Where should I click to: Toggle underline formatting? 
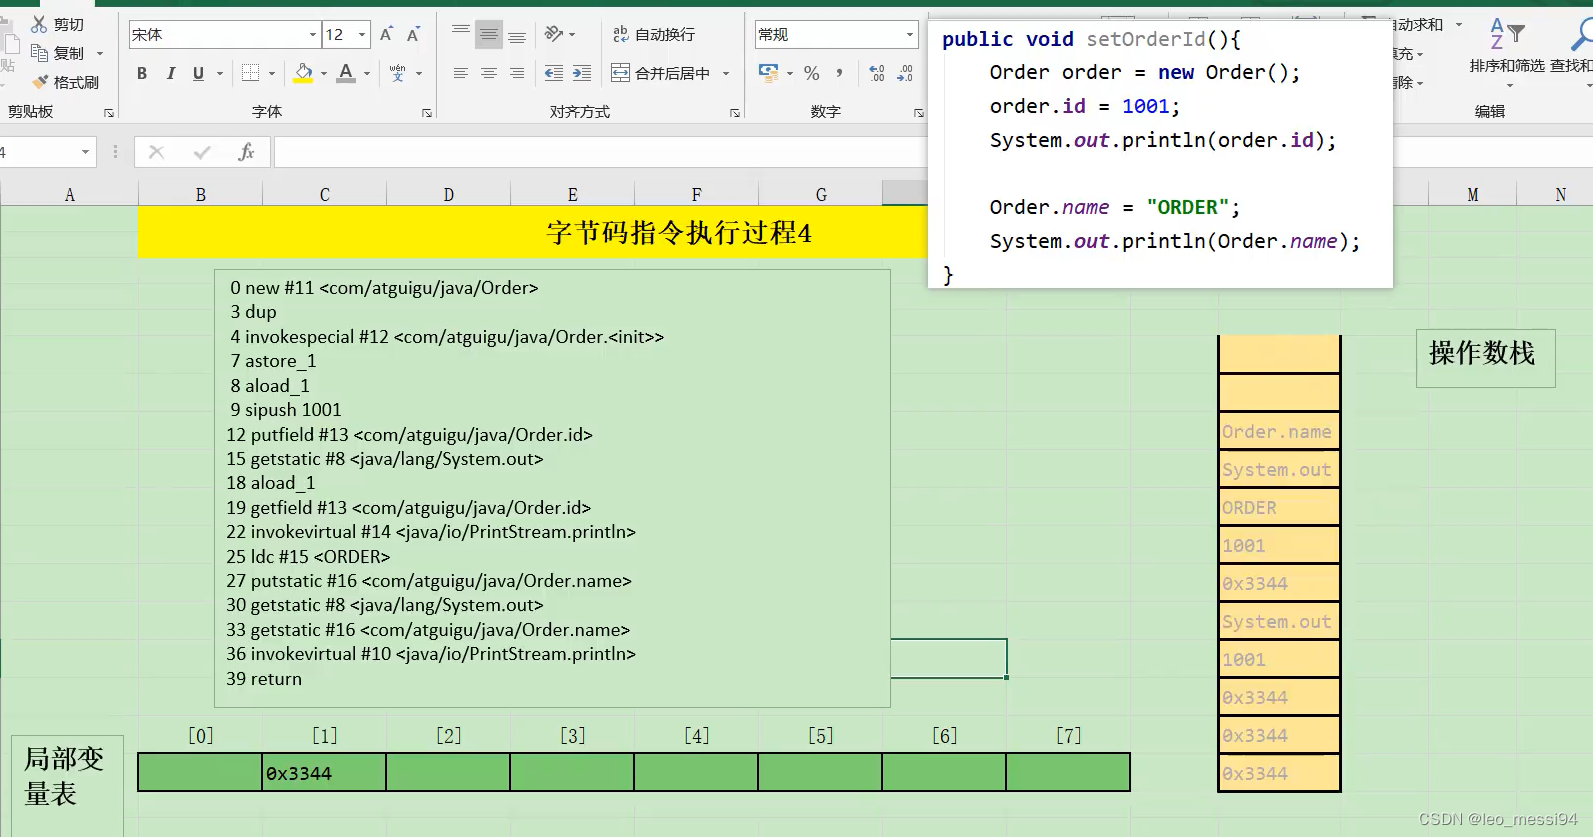click(x=198, y=73)
